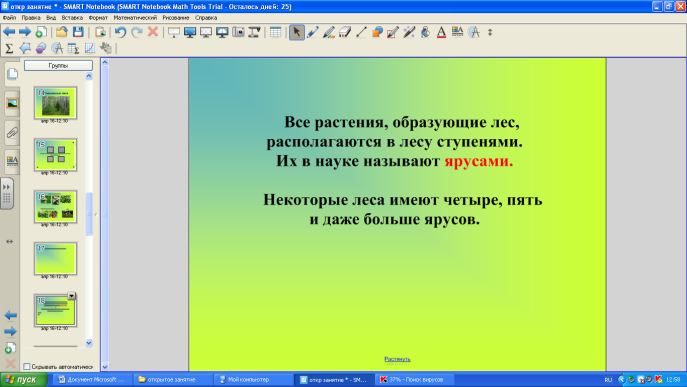Add a new page from top toolbar

click(x=41, y=32)
